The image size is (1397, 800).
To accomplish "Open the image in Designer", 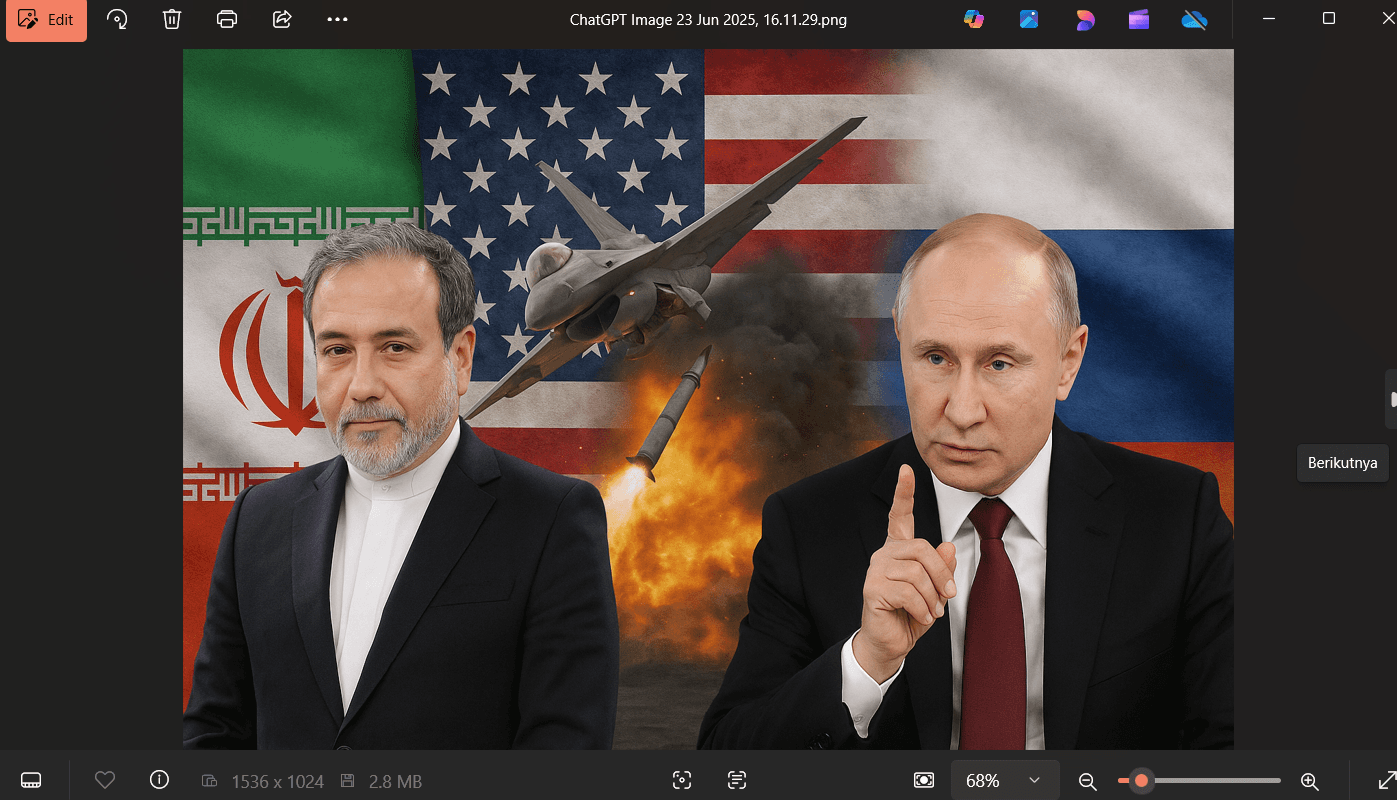I will [1083, 18].
